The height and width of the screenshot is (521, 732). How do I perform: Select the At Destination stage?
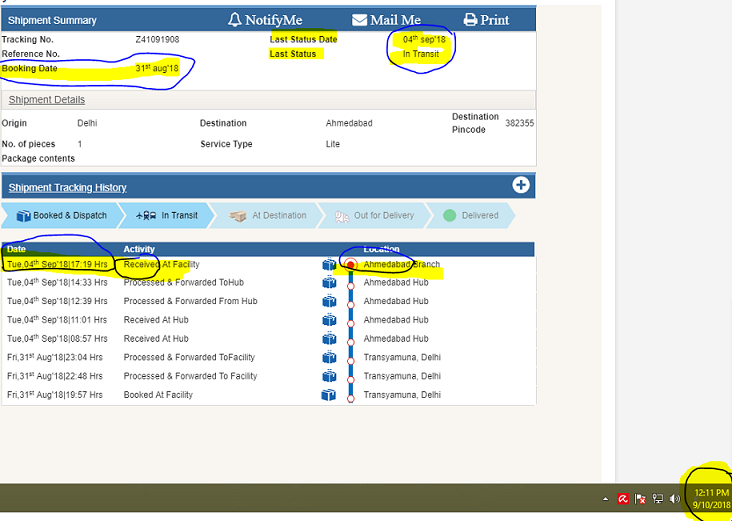pos(268,215)
